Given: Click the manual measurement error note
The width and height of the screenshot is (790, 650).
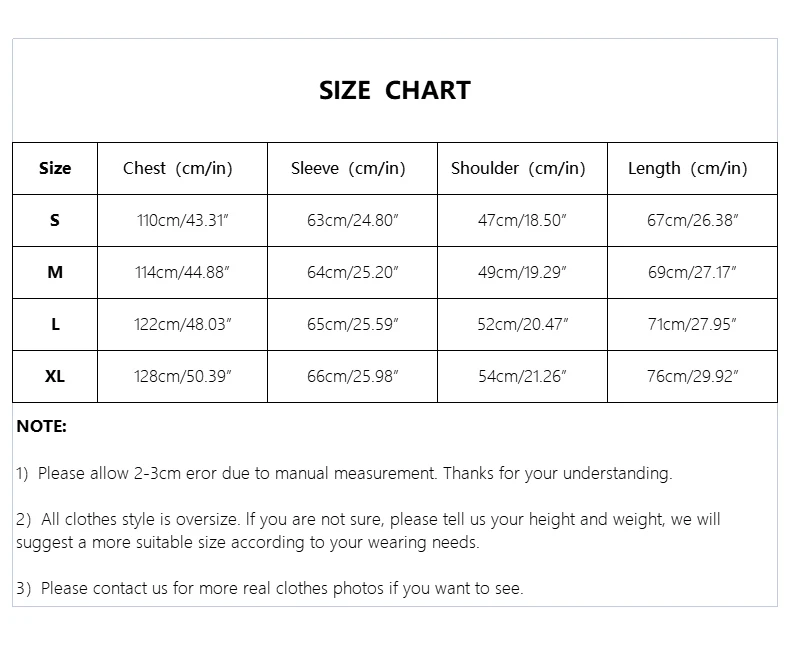Looking at the screenshot, I should pos(344,473).
